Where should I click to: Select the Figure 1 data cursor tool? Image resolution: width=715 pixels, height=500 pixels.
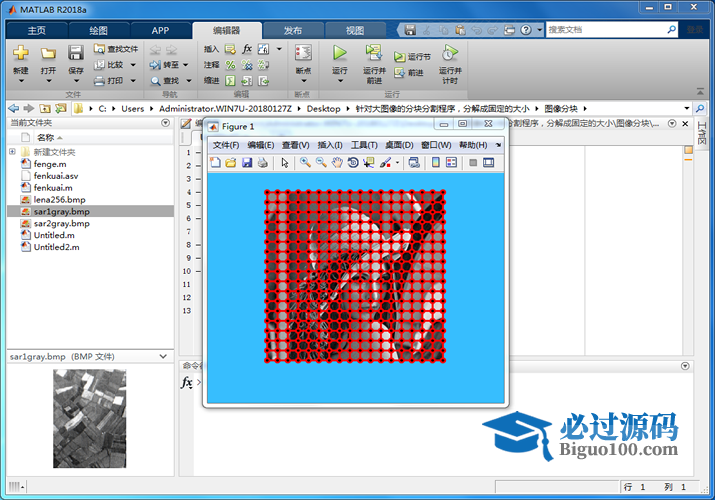[368, 163]
